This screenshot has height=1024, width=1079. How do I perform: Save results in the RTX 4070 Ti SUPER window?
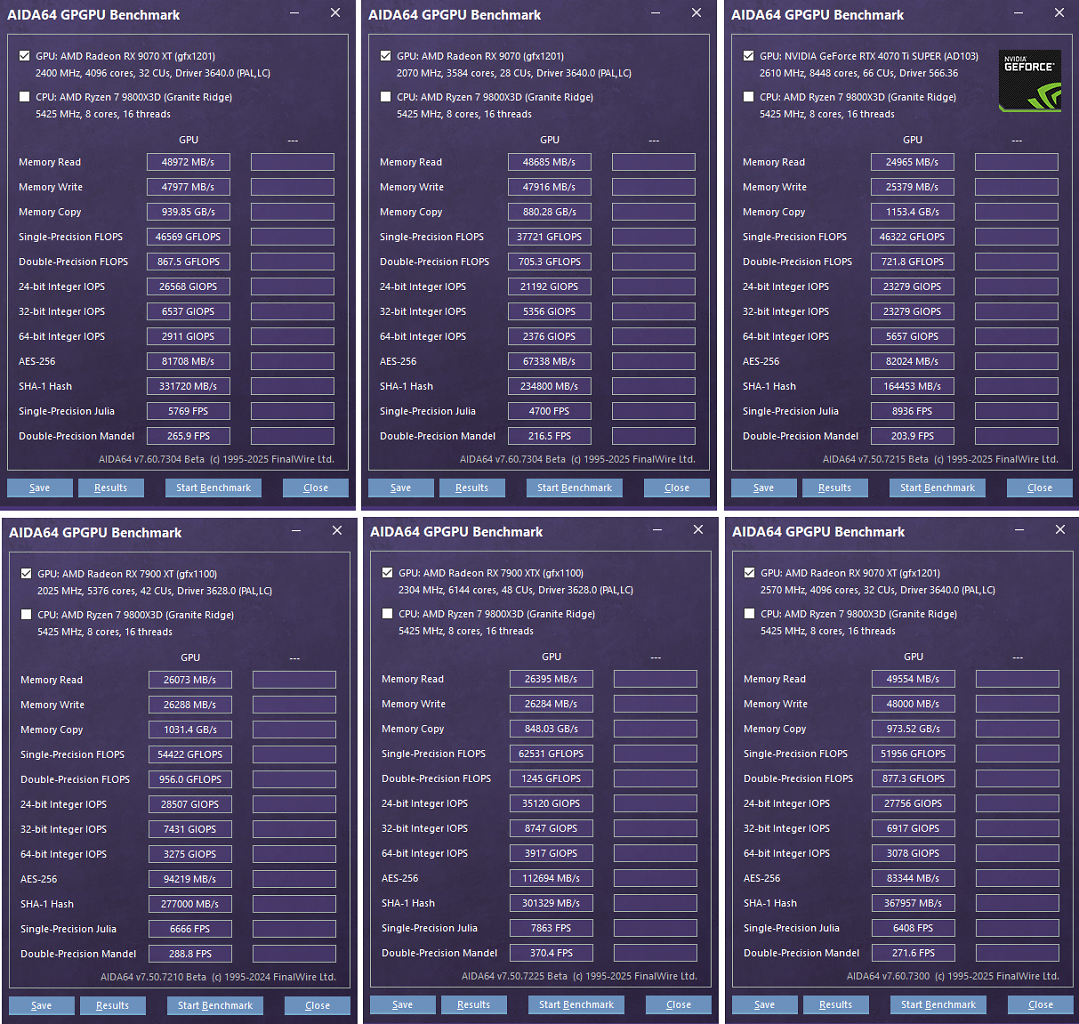point(764,488)
